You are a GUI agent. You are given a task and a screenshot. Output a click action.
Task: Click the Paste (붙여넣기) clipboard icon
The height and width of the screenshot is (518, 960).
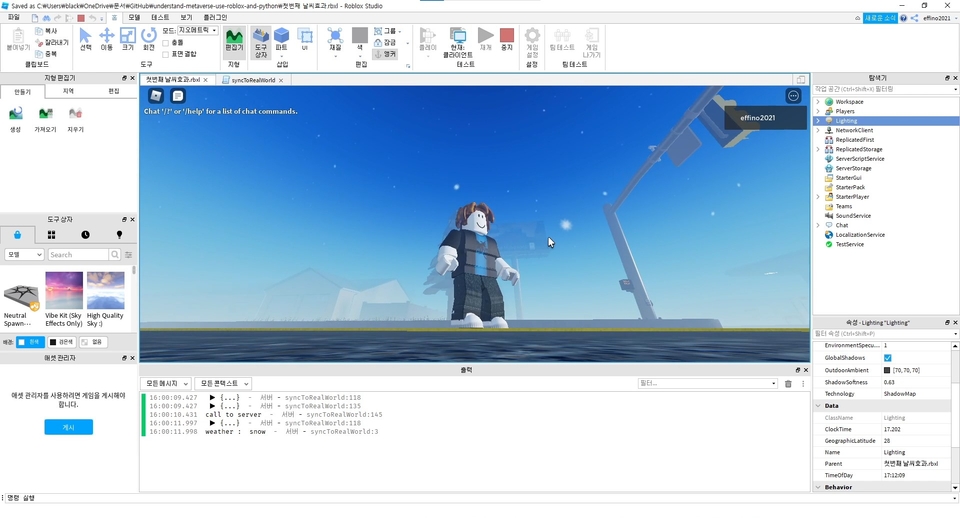click(x=18, y=39)
